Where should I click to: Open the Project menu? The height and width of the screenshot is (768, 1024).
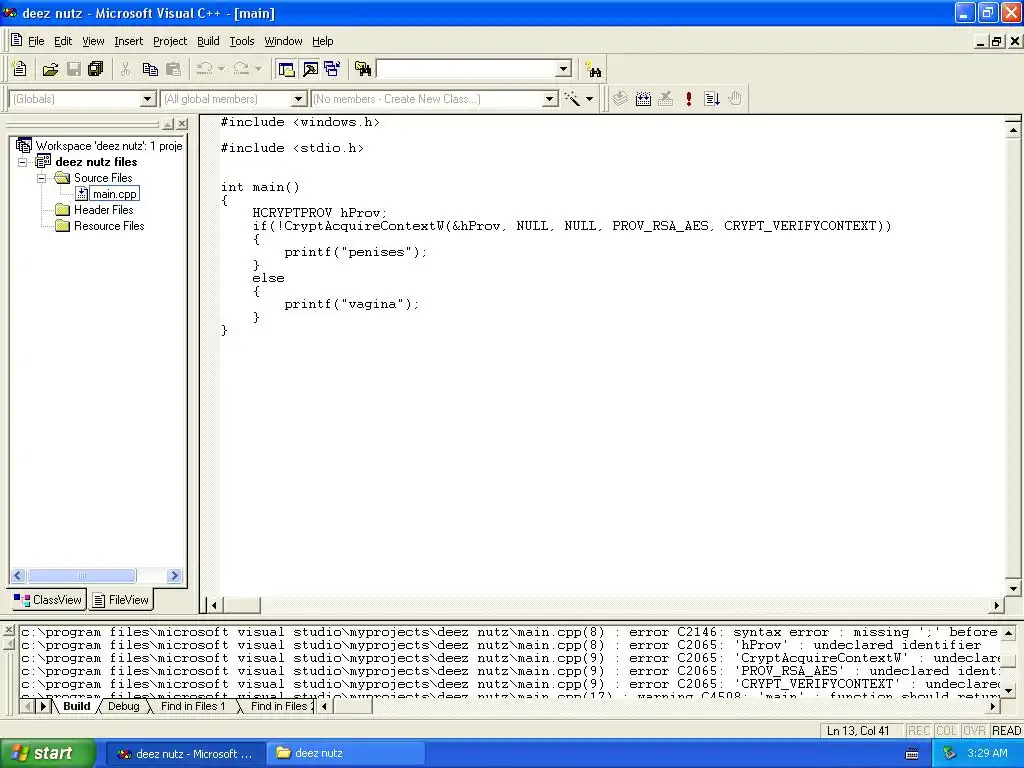tap(170, 41)
